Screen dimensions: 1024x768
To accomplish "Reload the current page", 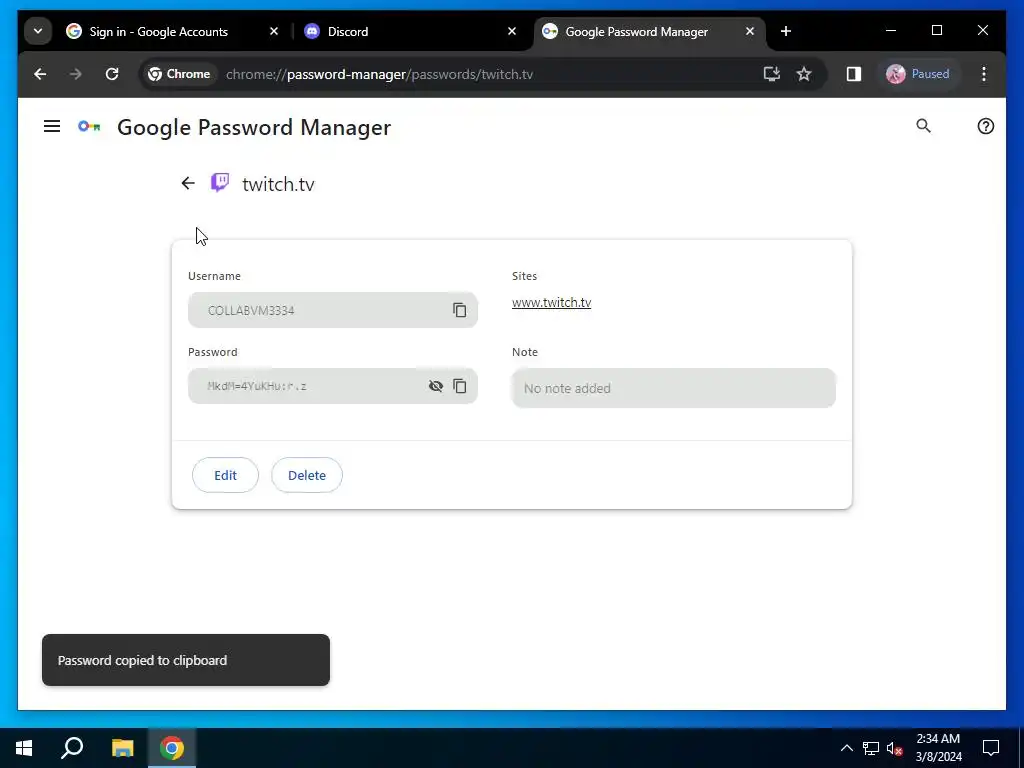I will [x=112, y=74].
